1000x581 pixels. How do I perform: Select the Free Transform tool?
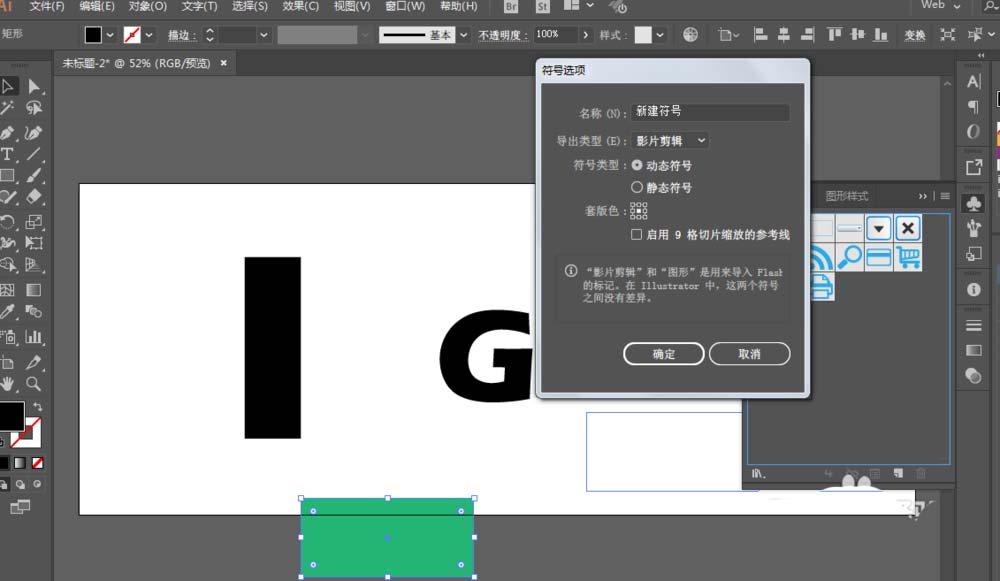34,243
